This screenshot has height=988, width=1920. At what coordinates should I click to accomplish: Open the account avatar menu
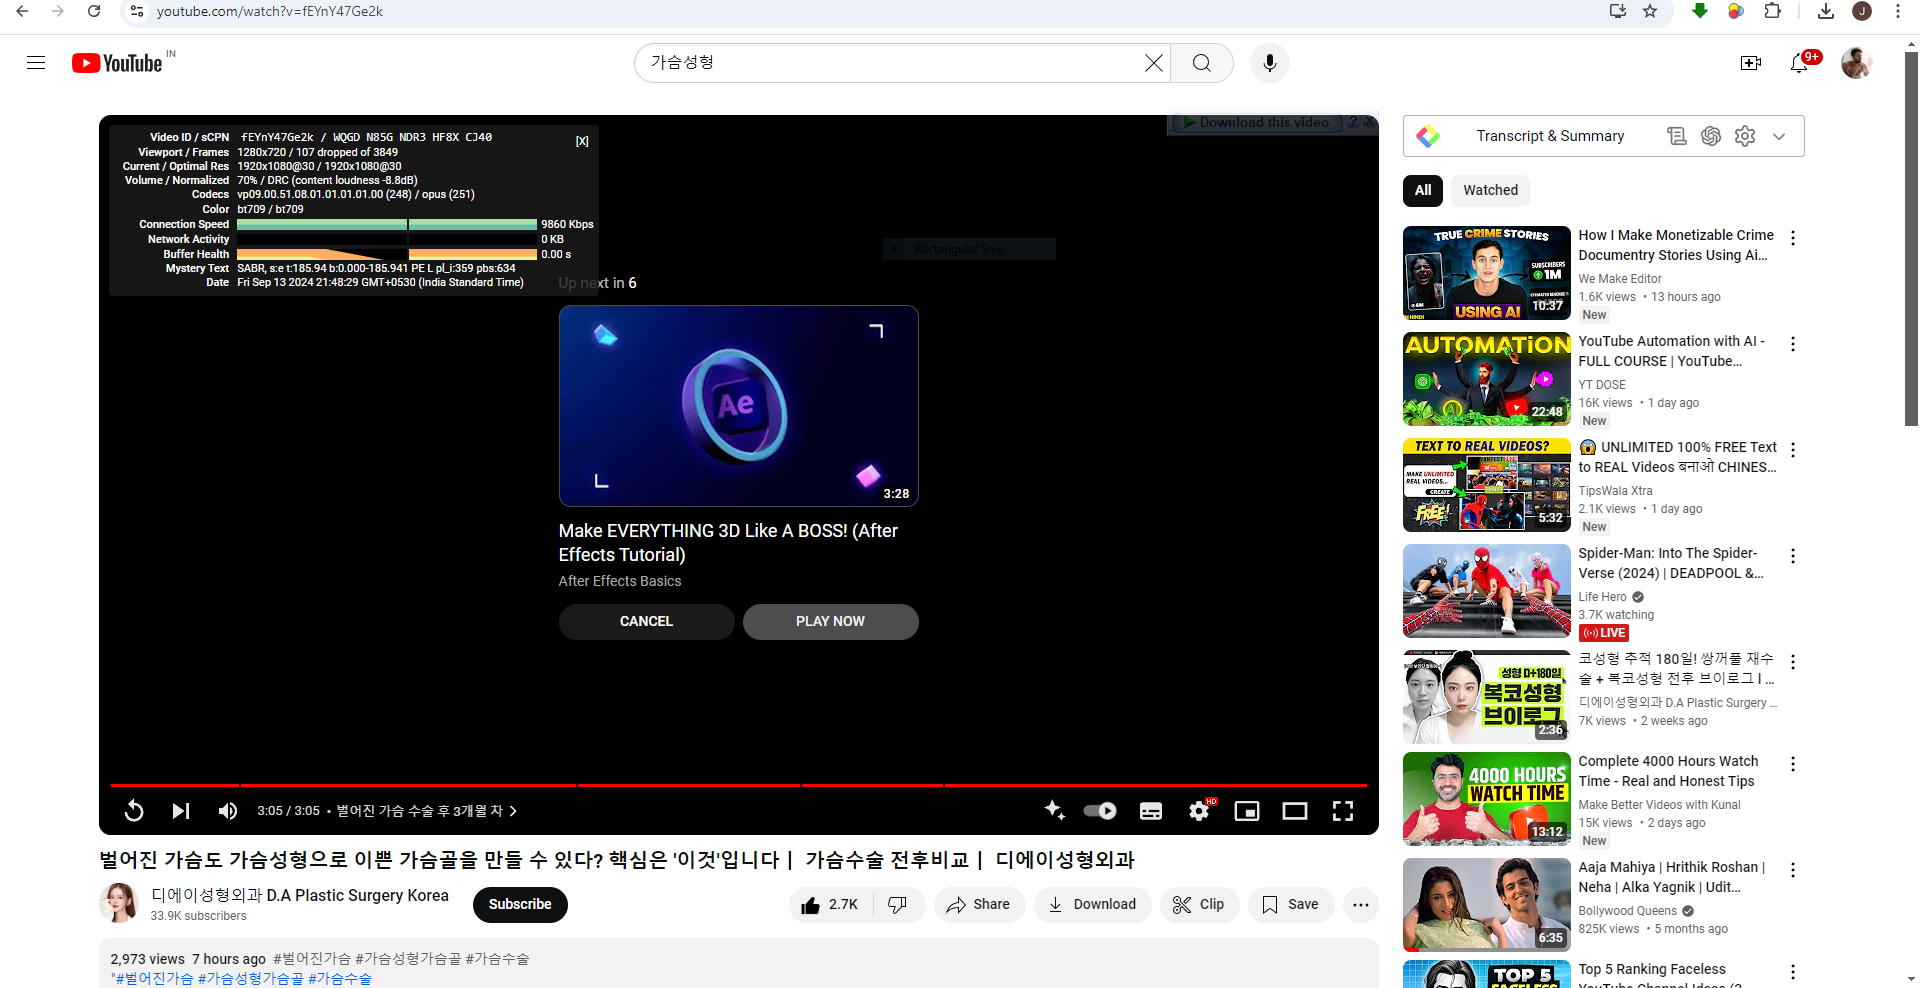pos(1857,63)
